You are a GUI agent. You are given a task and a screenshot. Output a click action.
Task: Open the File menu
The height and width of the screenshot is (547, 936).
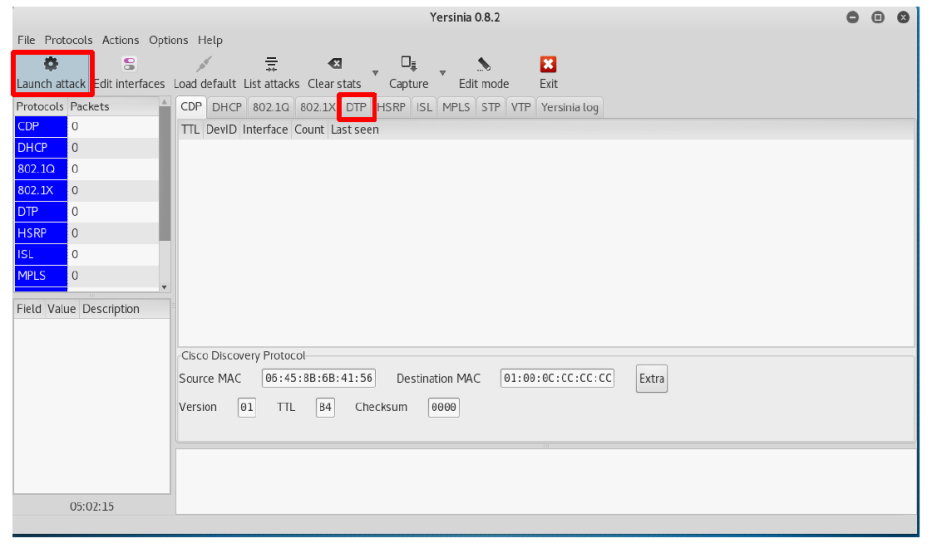[26, 40]
